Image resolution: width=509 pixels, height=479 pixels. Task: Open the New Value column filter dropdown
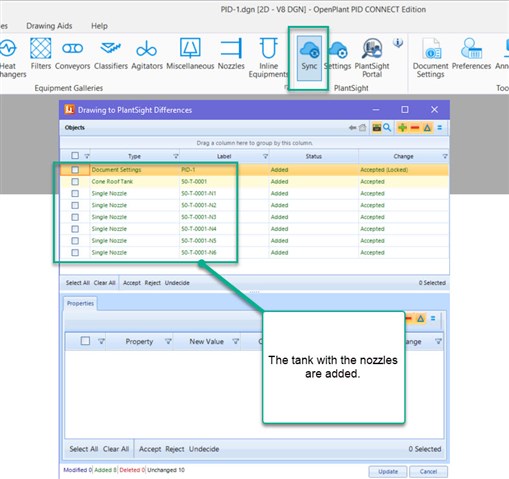(x=236, y=341)
